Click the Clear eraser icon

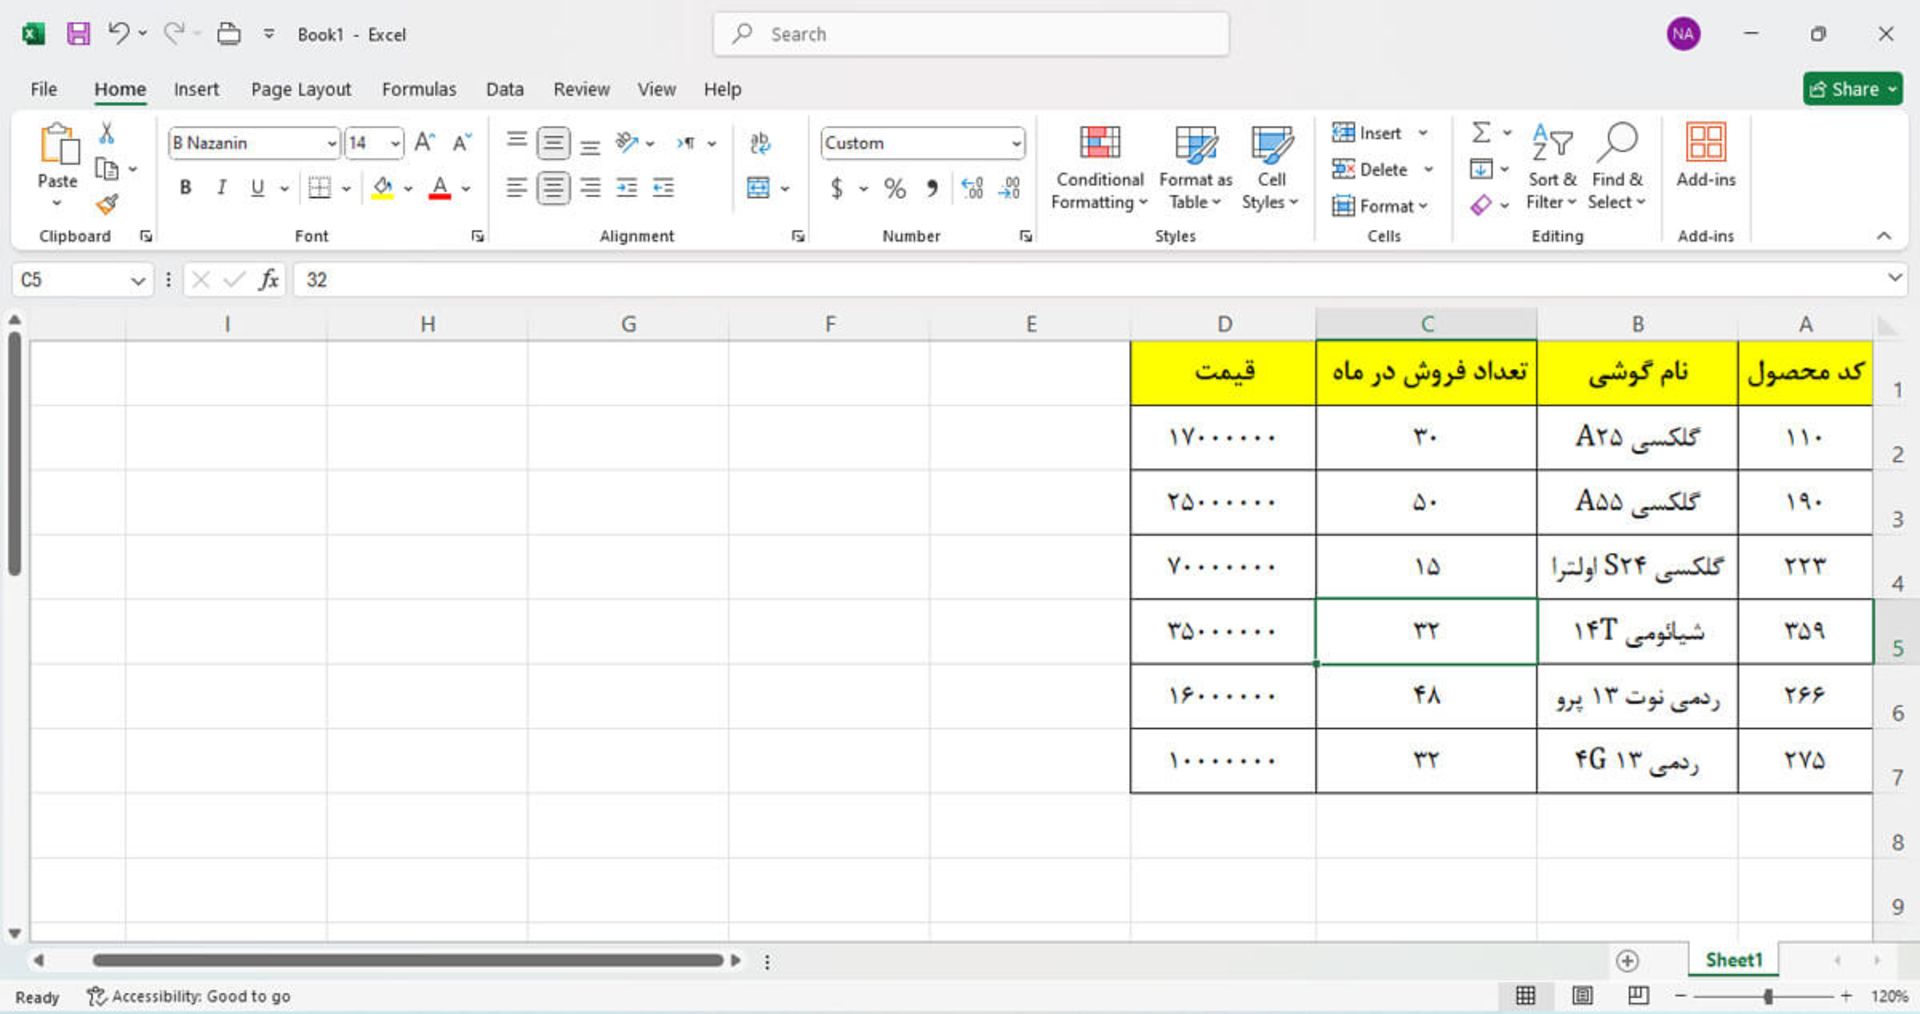tap(1481, 205)
